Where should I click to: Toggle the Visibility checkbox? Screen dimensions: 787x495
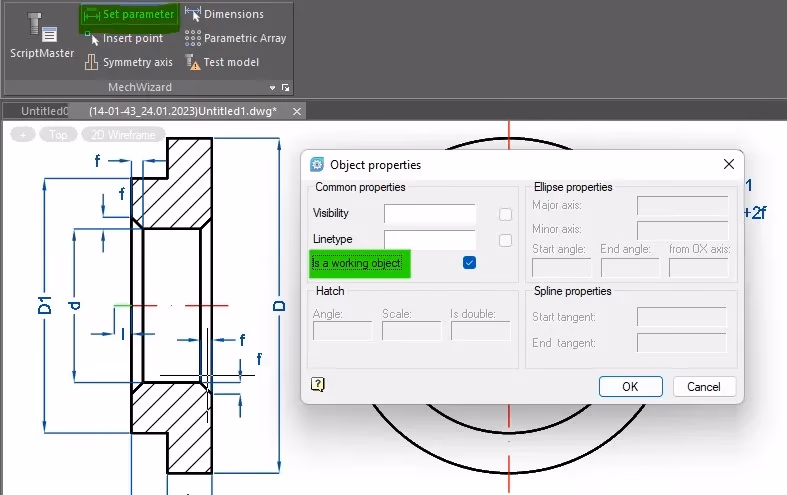[x=505, y=214]
